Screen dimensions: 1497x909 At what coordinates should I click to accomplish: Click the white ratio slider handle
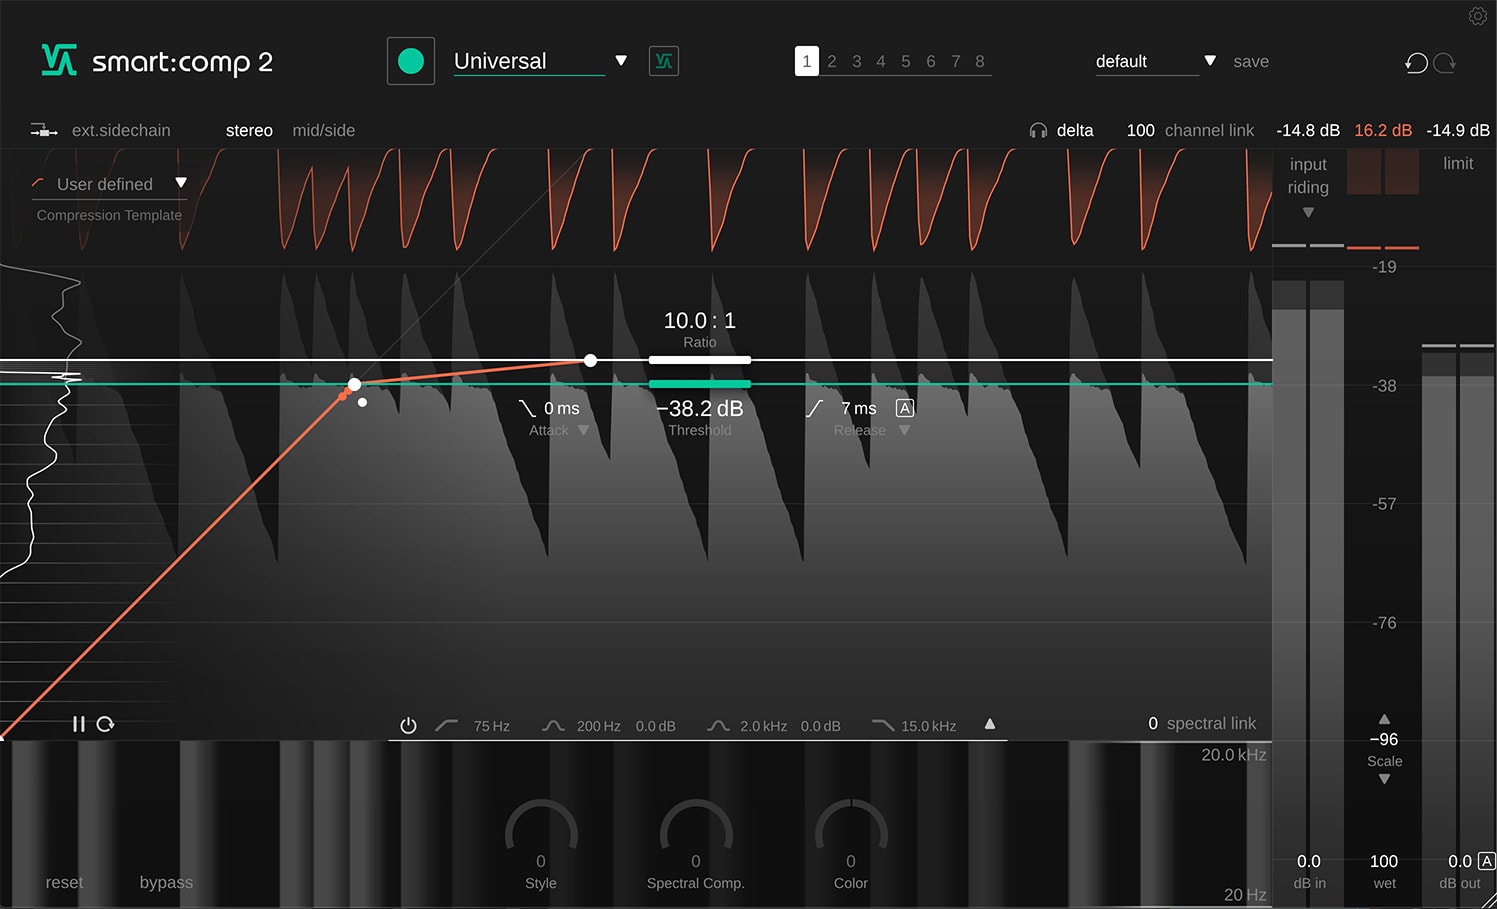tap(700, 360)
